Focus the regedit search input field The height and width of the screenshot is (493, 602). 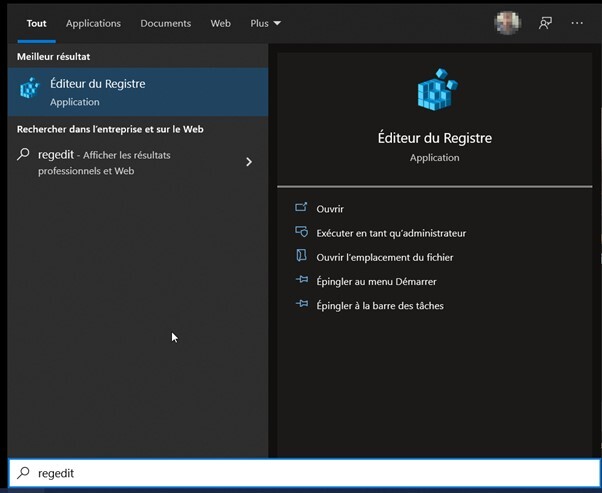305,473
